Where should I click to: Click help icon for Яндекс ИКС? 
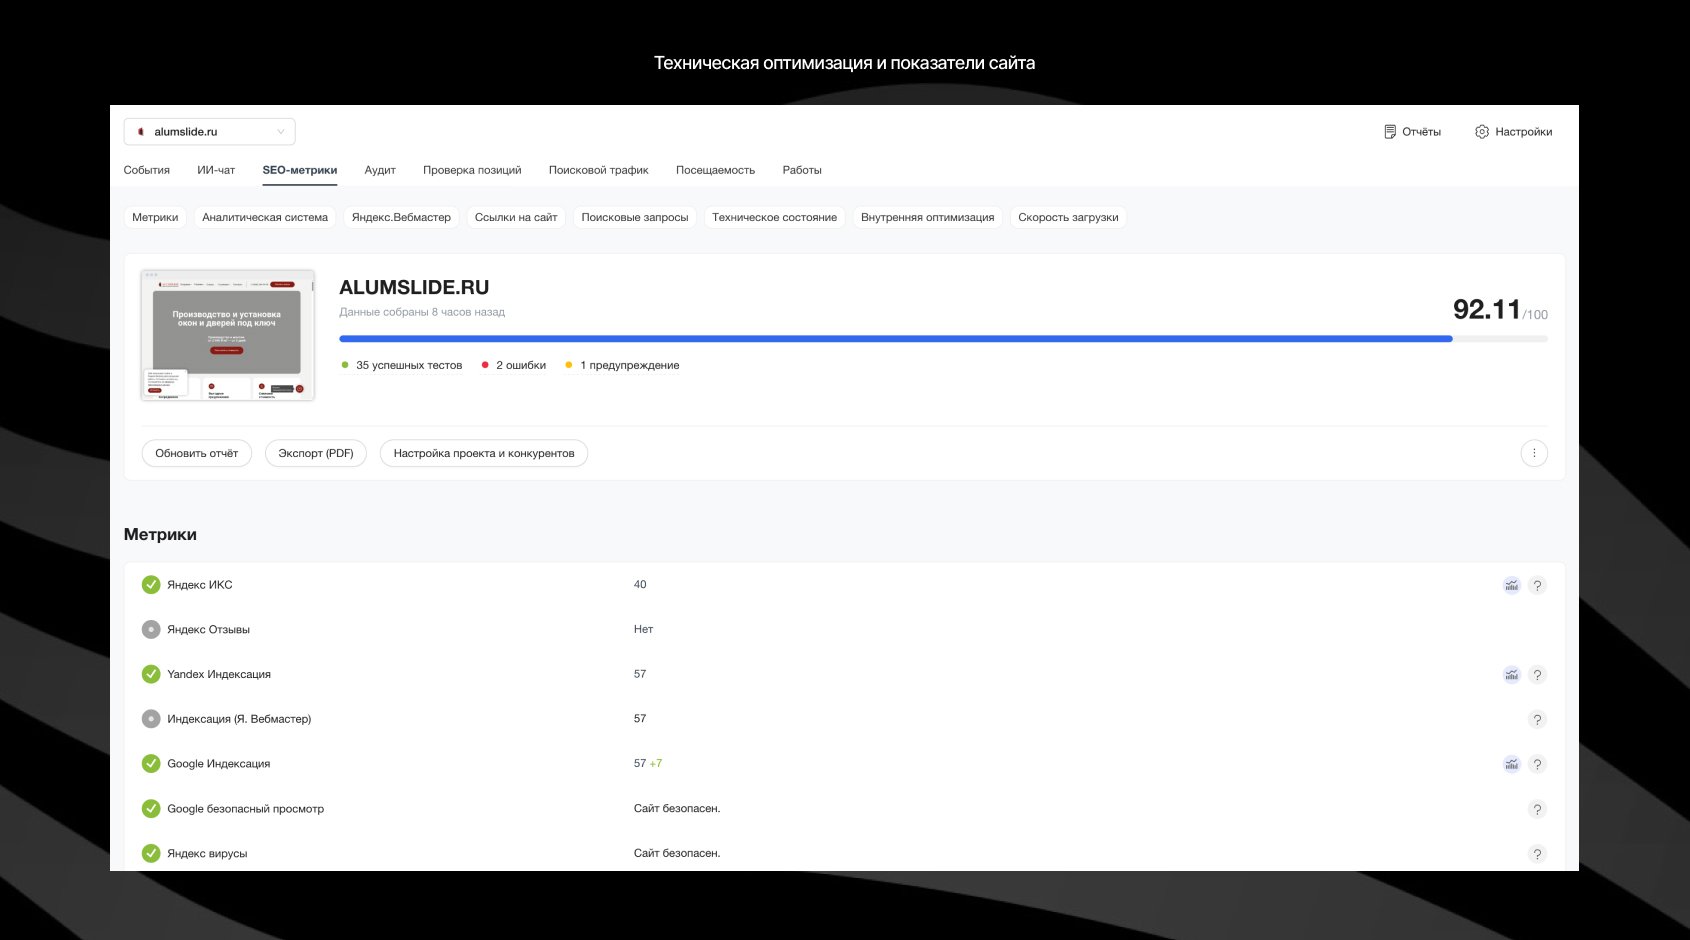tap(1537, 585)
